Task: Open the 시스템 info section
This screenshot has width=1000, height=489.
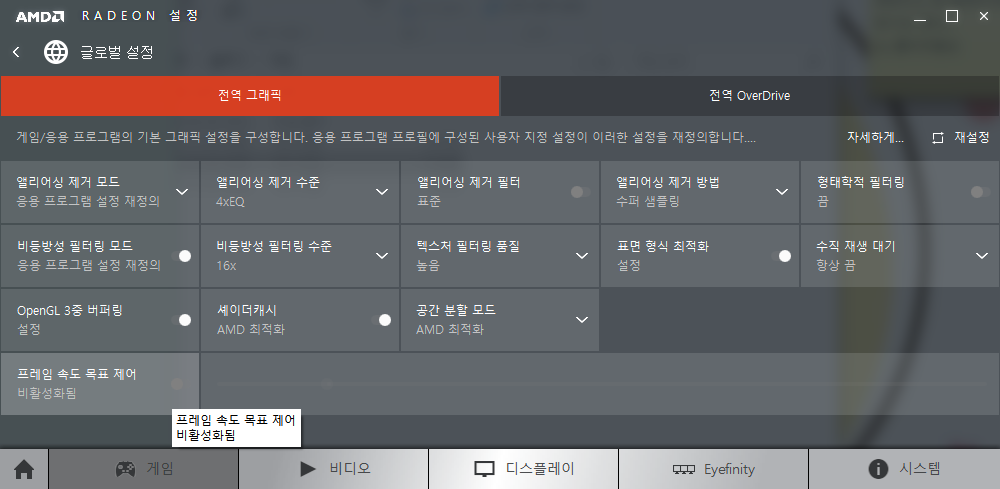Action: [904, 469]
